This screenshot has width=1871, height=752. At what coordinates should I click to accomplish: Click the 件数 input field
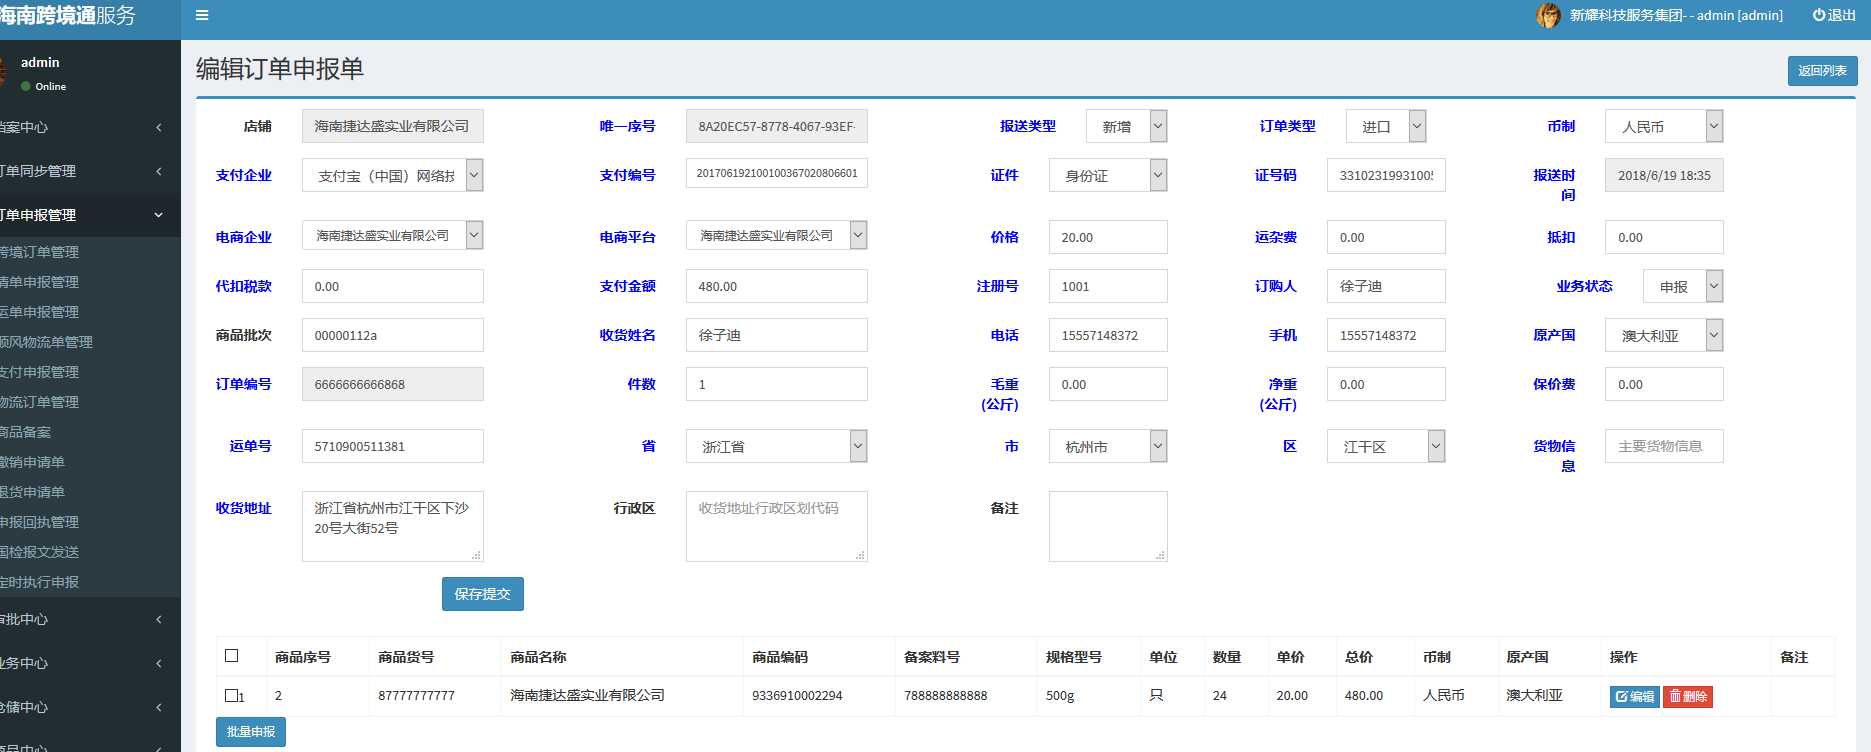[777, 384]
